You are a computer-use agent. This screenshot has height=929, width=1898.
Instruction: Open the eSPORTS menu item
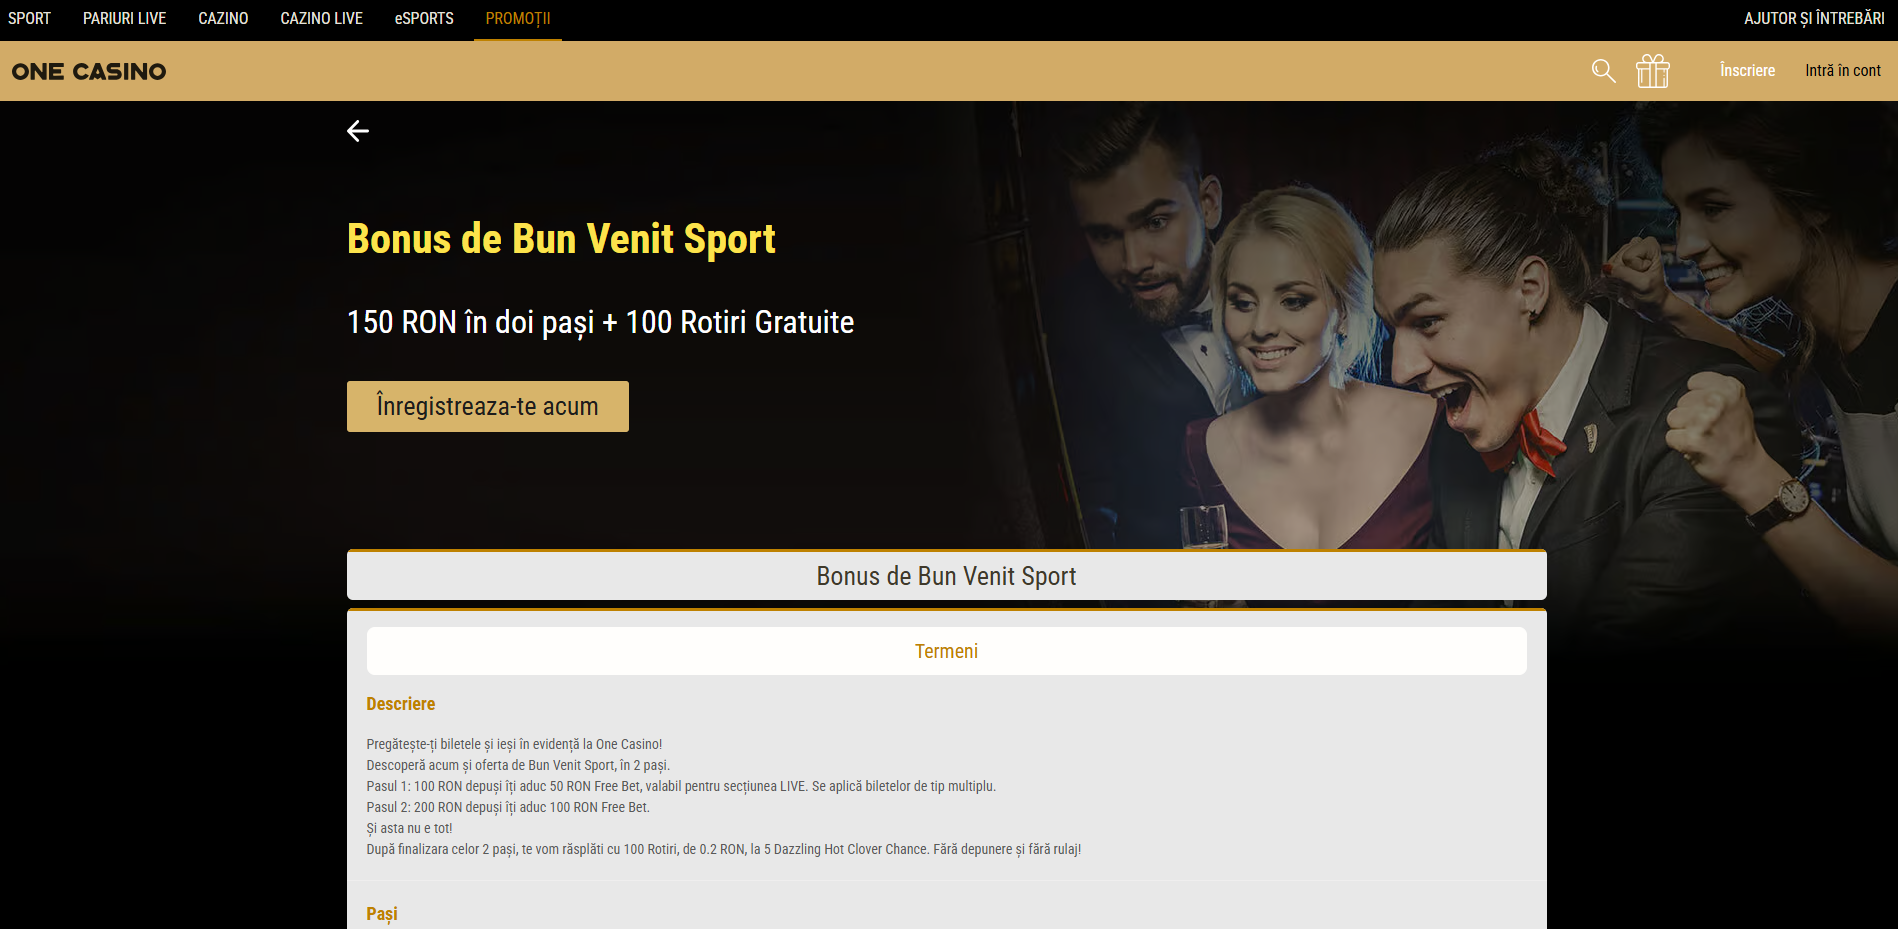[424, 19]
